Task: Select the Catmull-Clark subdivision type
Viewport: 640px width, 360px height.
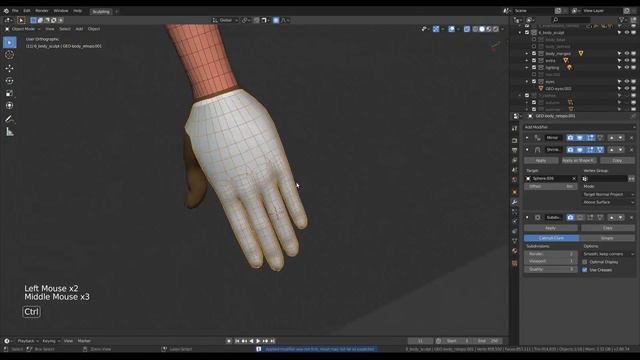Action: pyautogui.click(x=551, y=238)
